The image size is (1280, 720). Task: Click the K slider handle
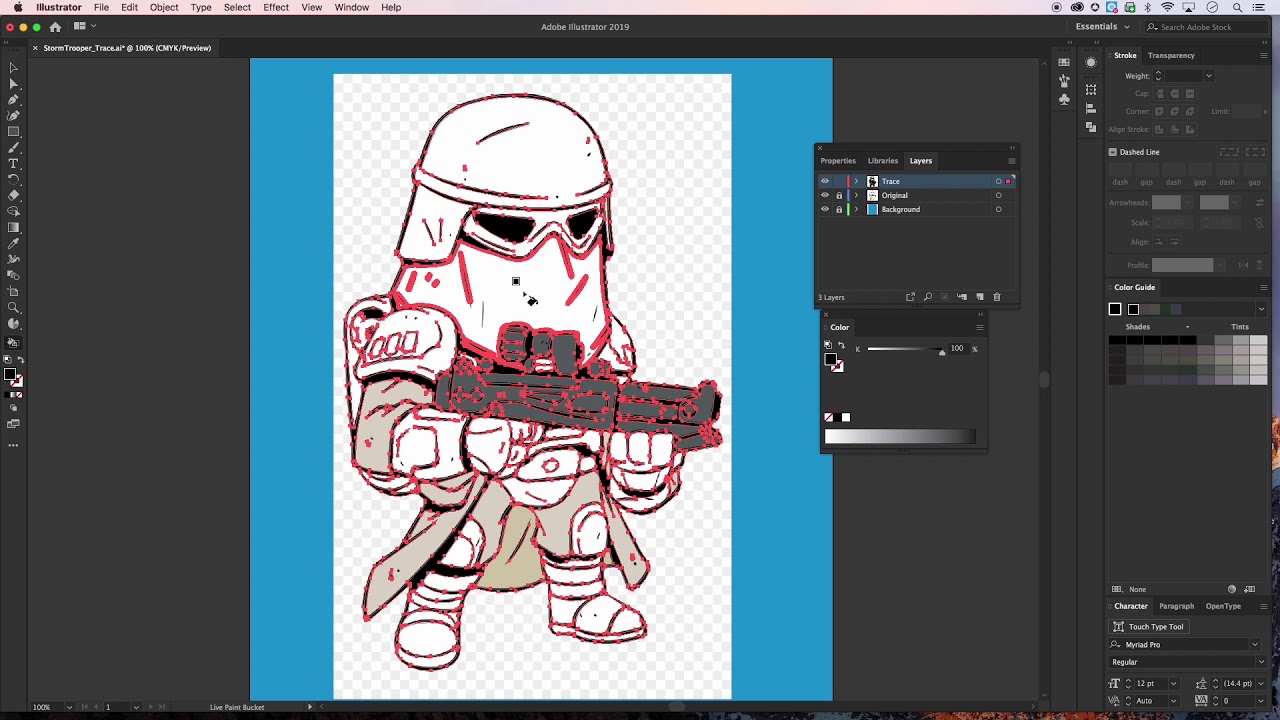pos(942,353)
